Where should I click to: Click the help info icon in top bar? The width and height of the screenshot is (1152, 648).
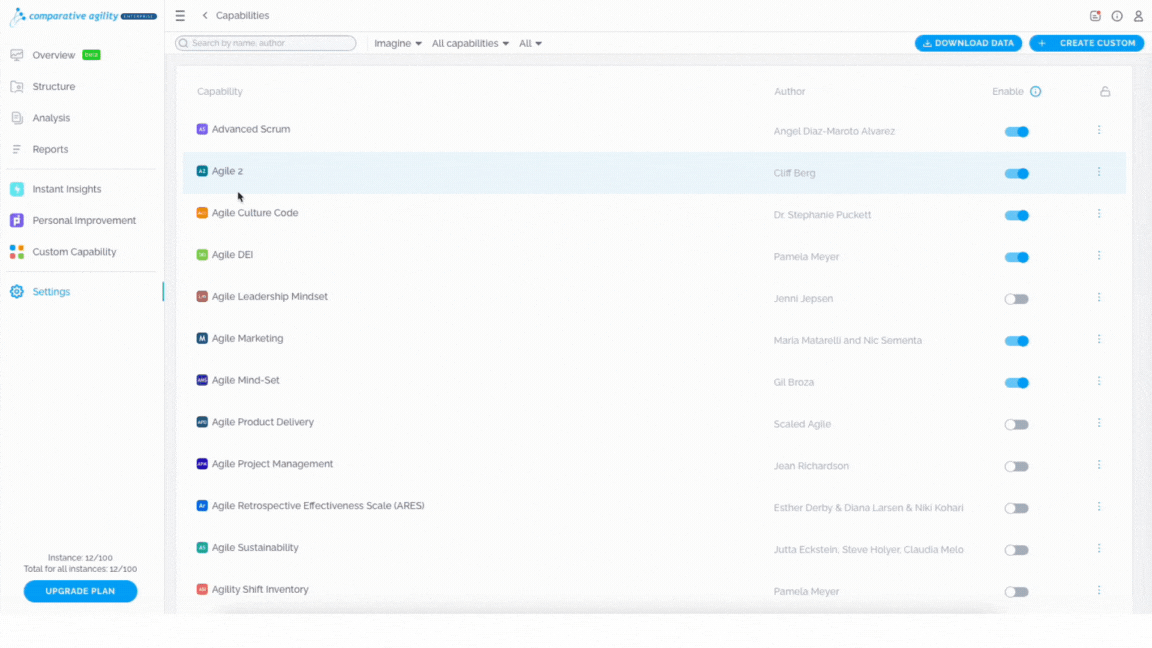[1117, 16]
